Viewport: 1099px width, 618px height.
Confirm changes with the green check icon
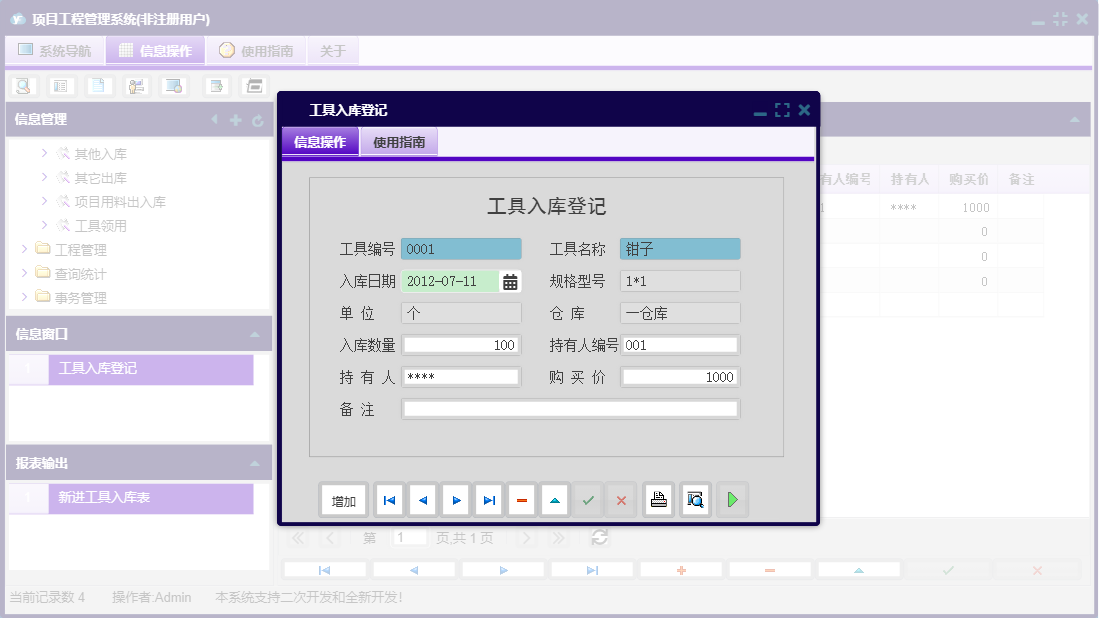(588, 499)
